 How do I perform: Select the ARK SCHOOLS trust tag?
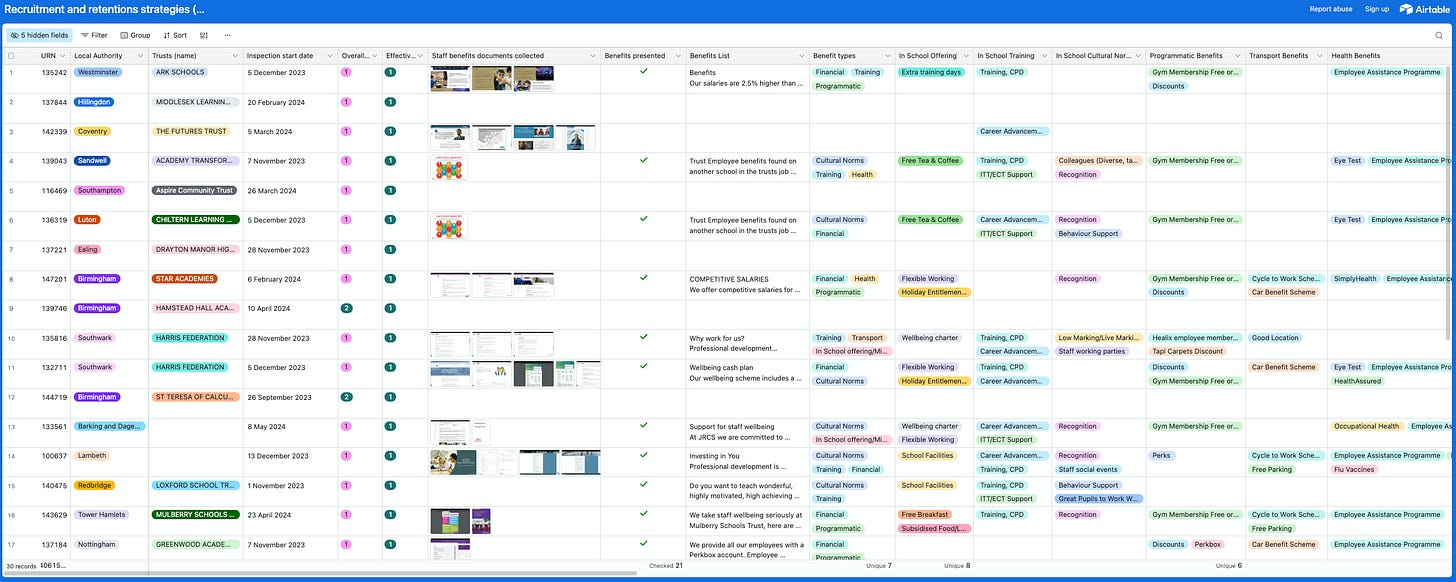coord(180,72)
